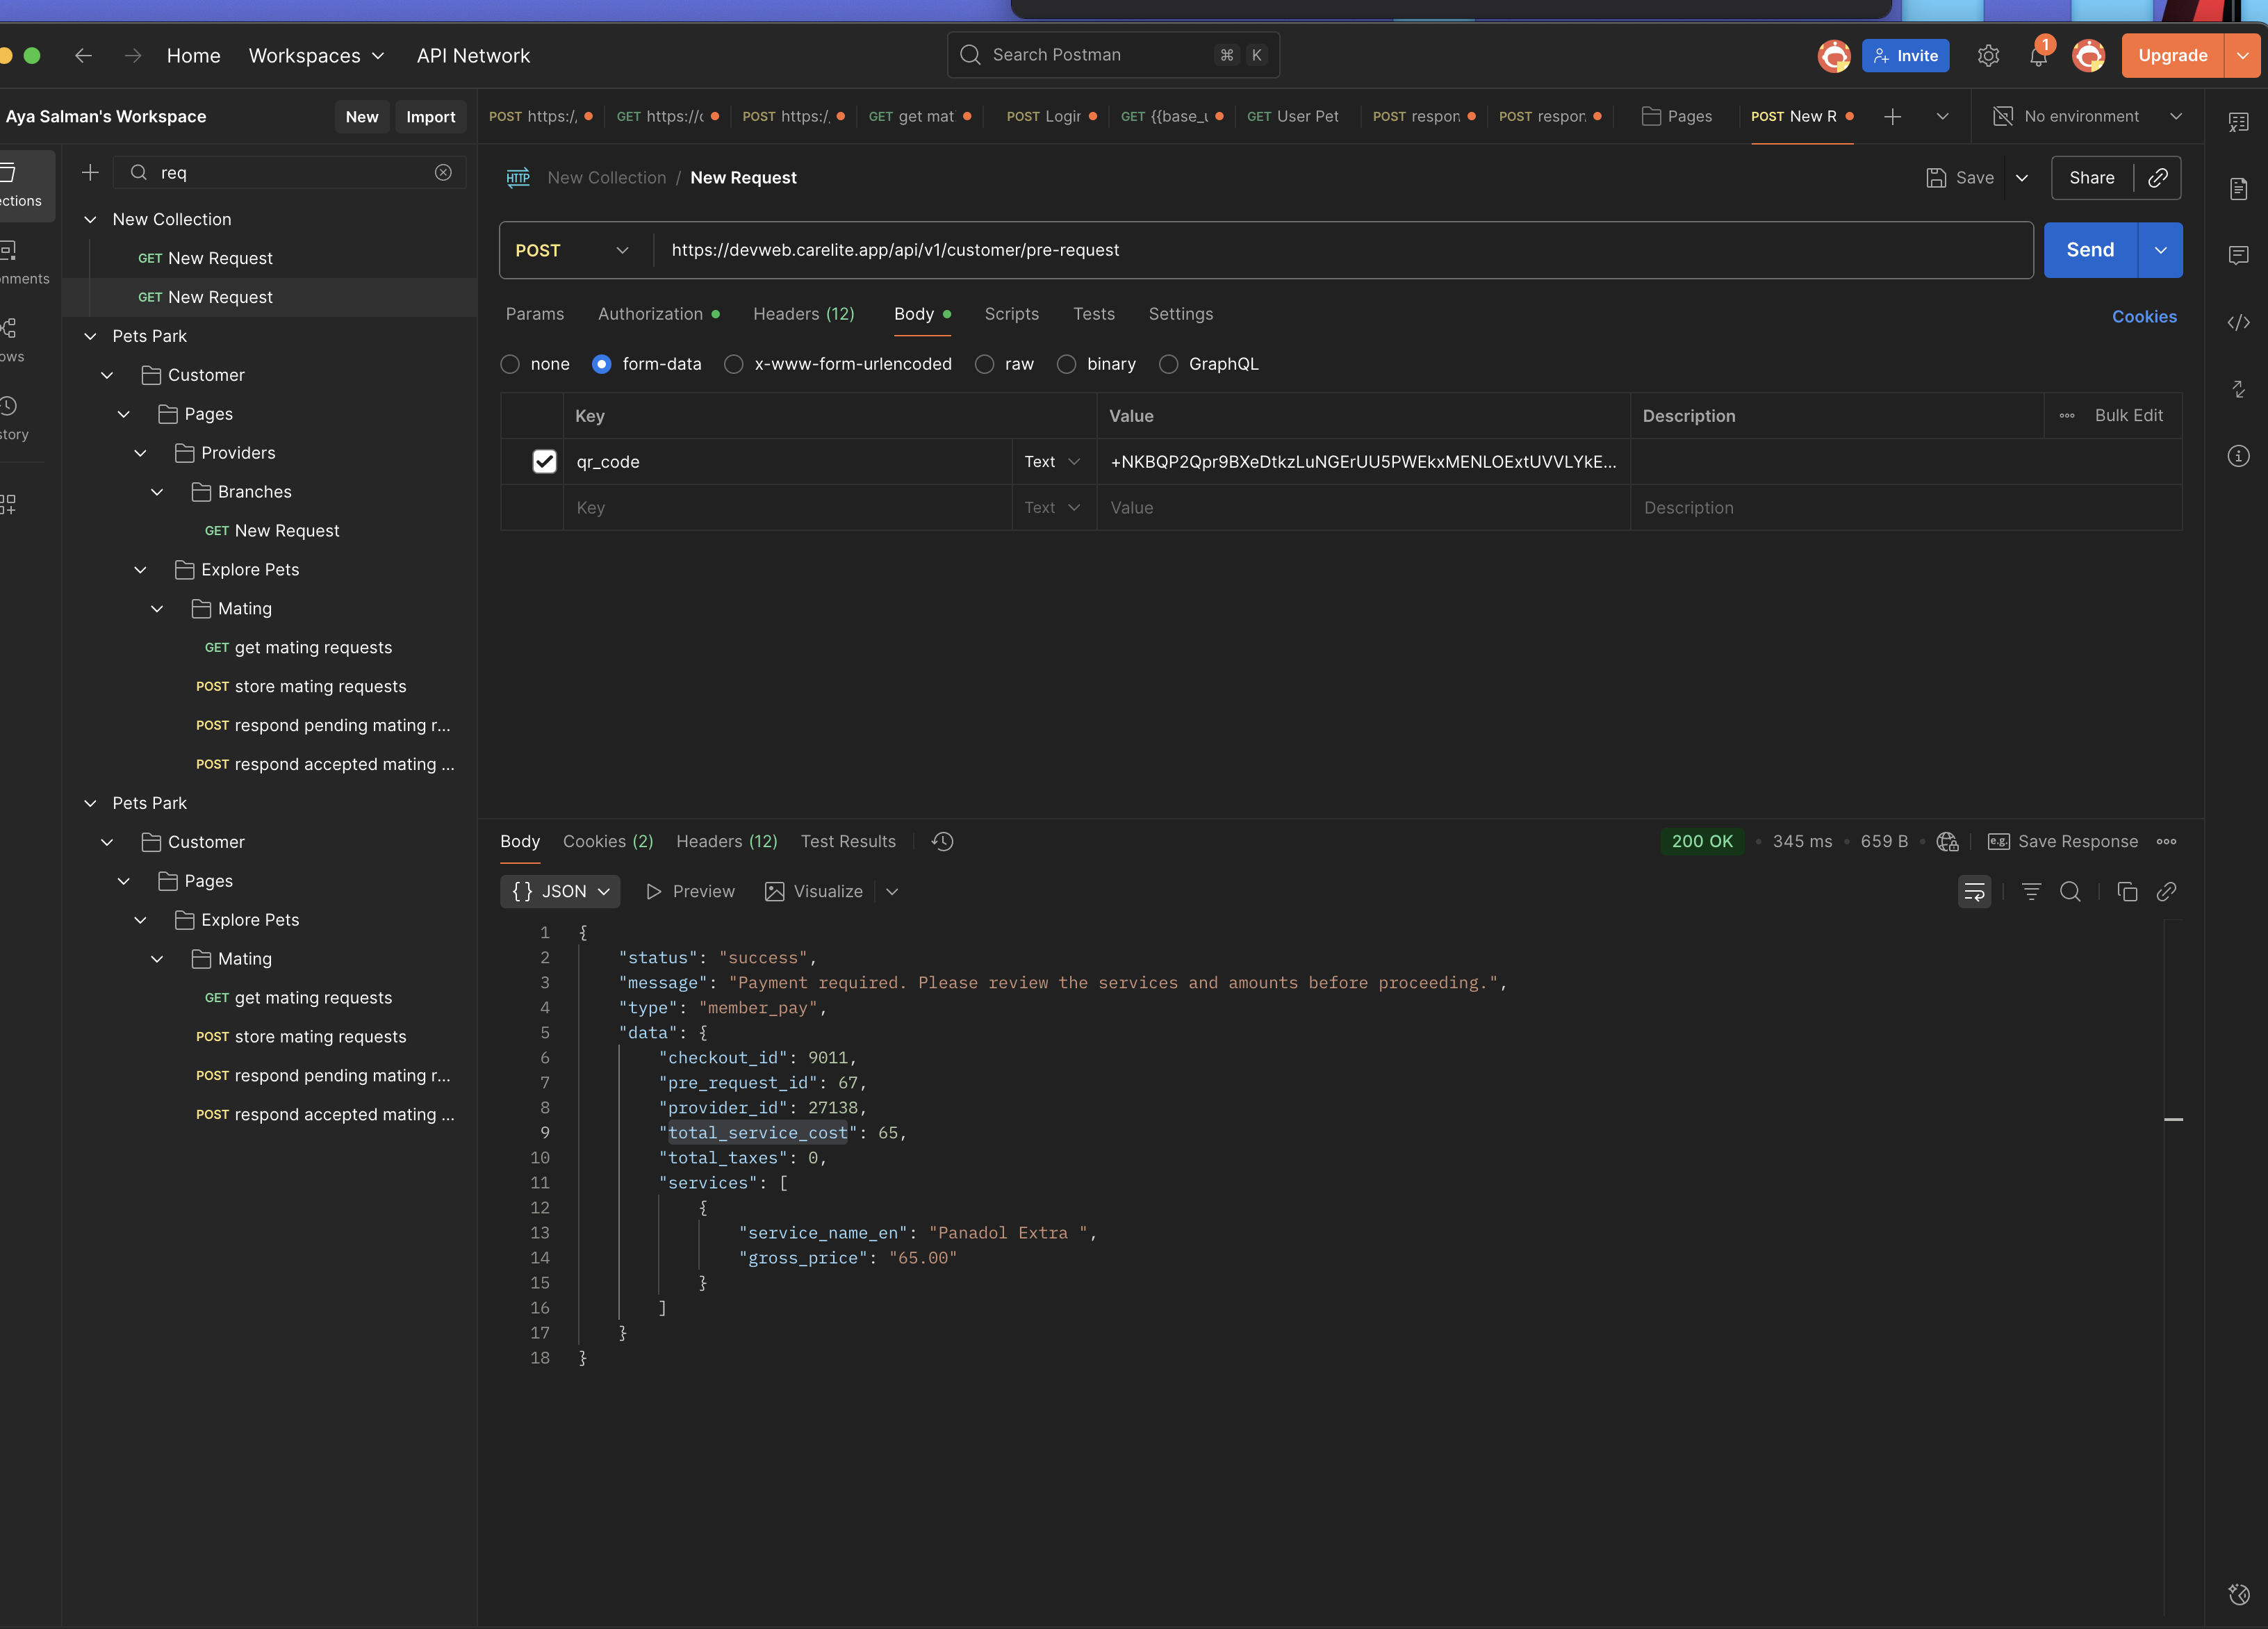The height and width of the screenshot is (1629, 2268).
Task: Uncheck the qr_code row checkbox
Action: pyautogui.click(x=544, y=461)
